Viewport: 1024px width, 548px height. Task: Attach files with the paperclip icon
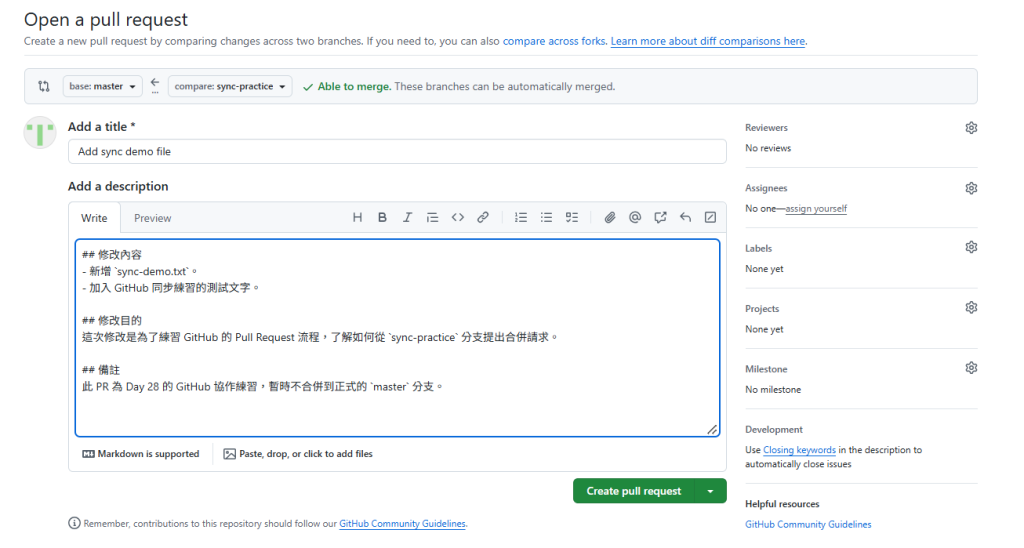pos(609,218)
